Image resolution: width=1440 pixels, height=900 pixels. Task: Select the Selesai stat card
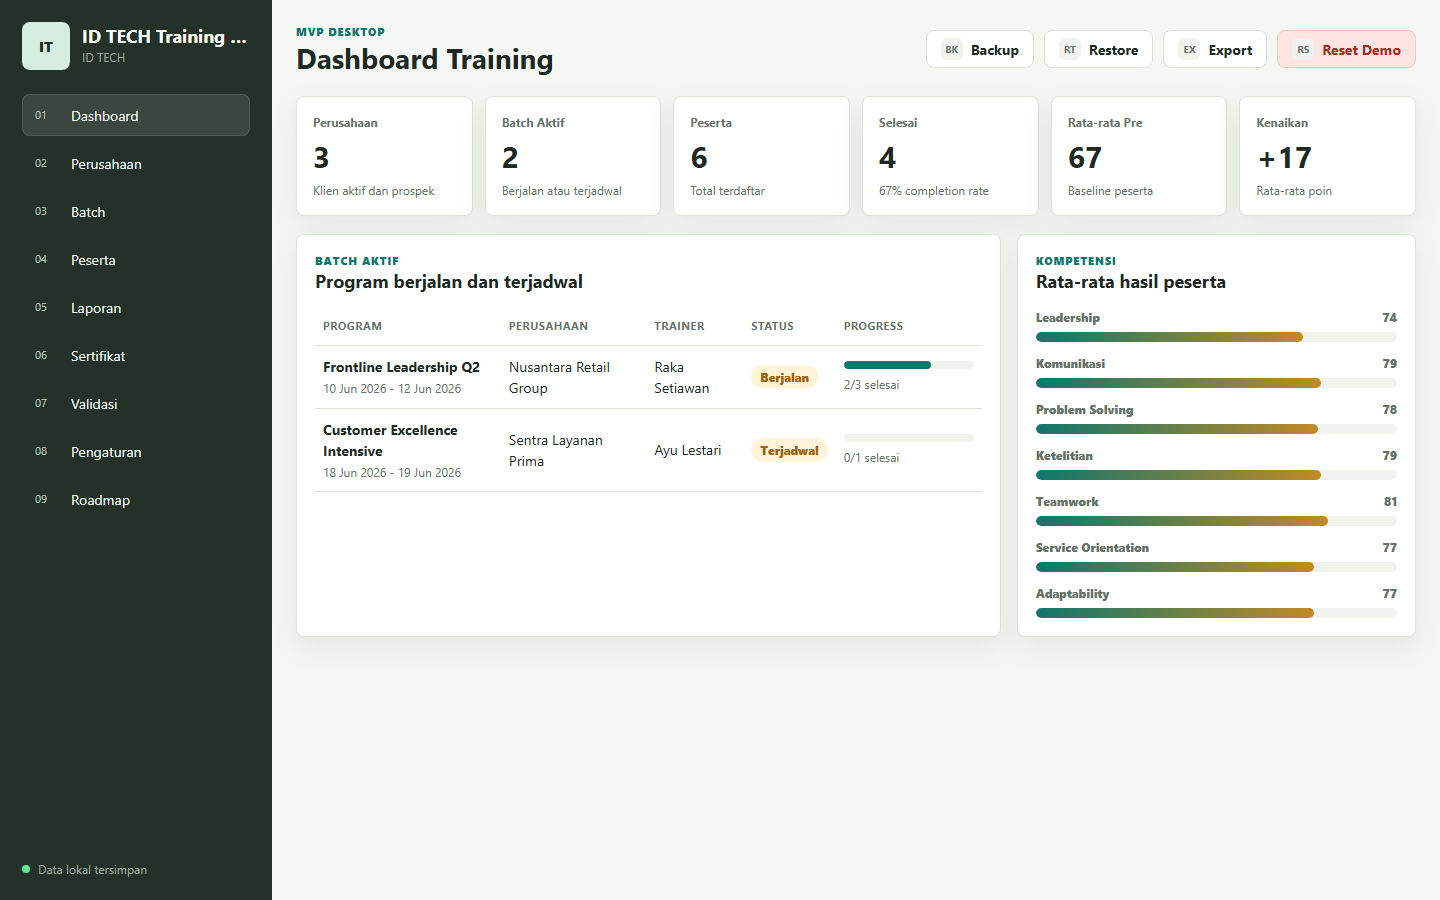pos(950,156)
